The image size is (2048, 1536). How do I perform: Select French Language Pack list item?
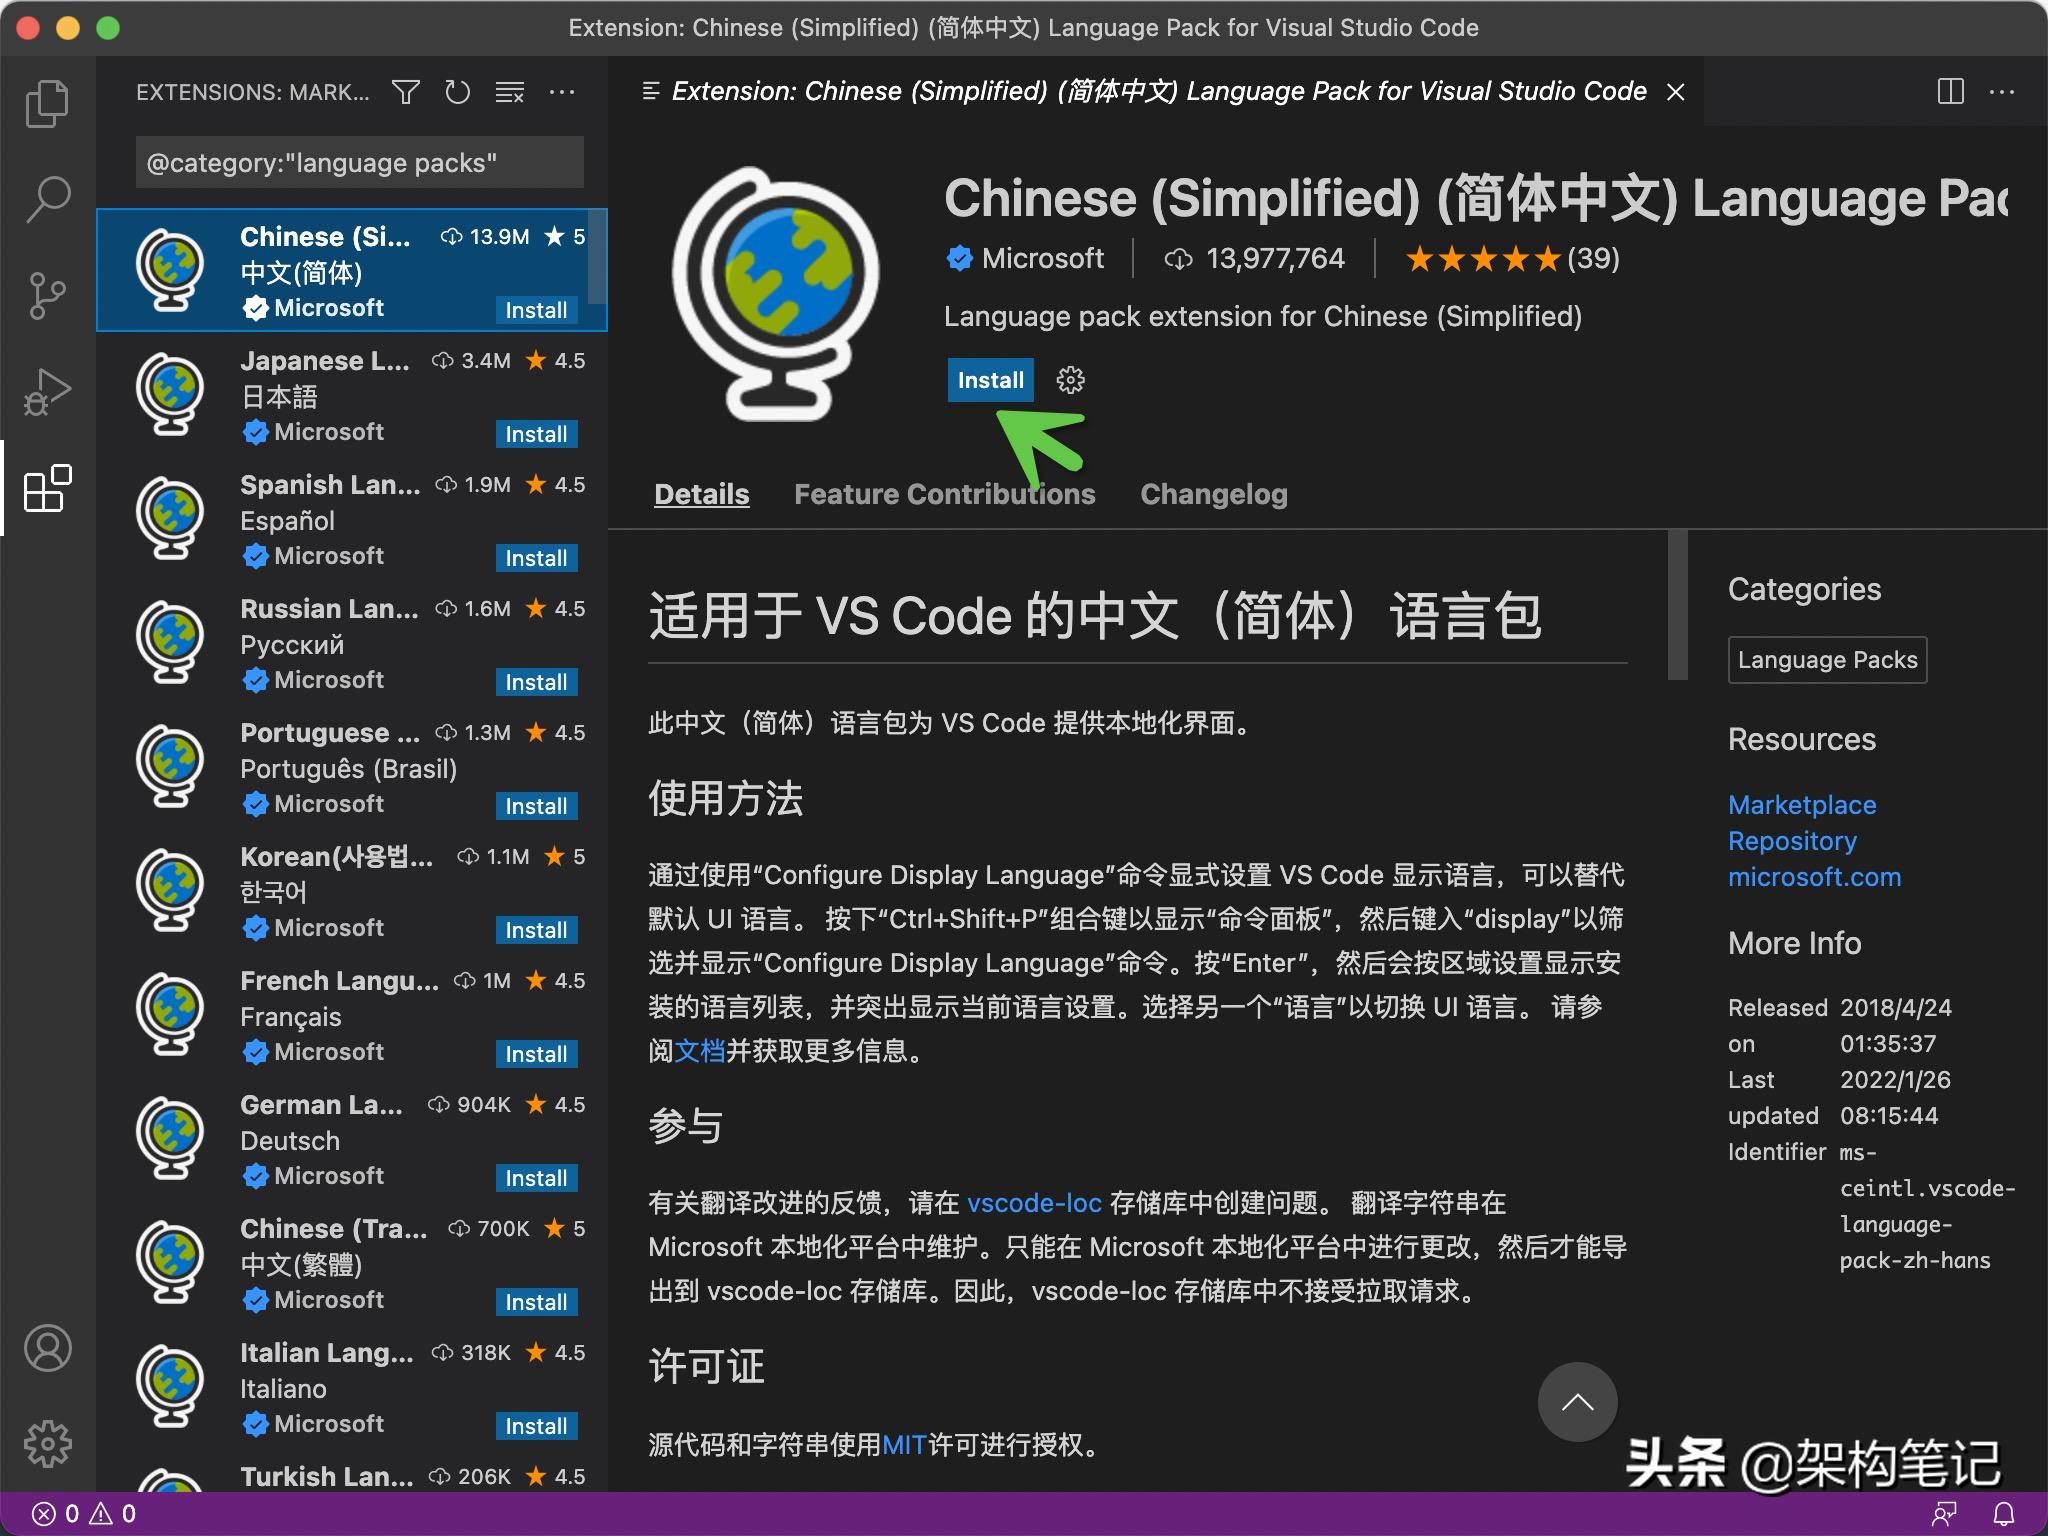pos(352,1016)
